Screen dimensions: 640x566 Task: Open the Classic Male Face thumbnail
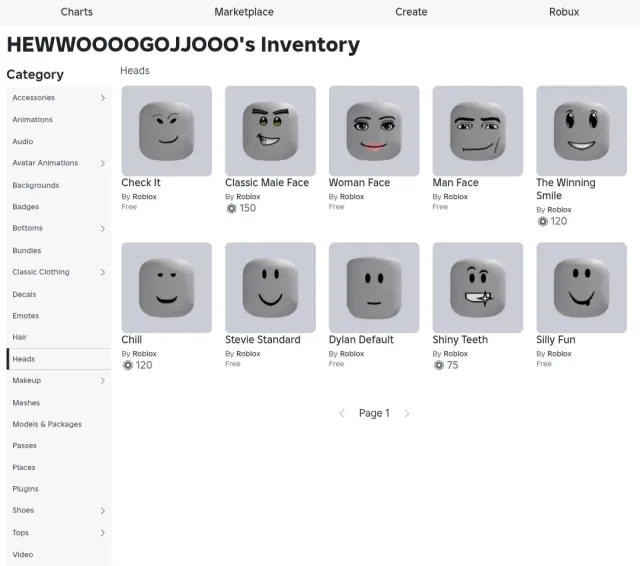pos(270,131)
